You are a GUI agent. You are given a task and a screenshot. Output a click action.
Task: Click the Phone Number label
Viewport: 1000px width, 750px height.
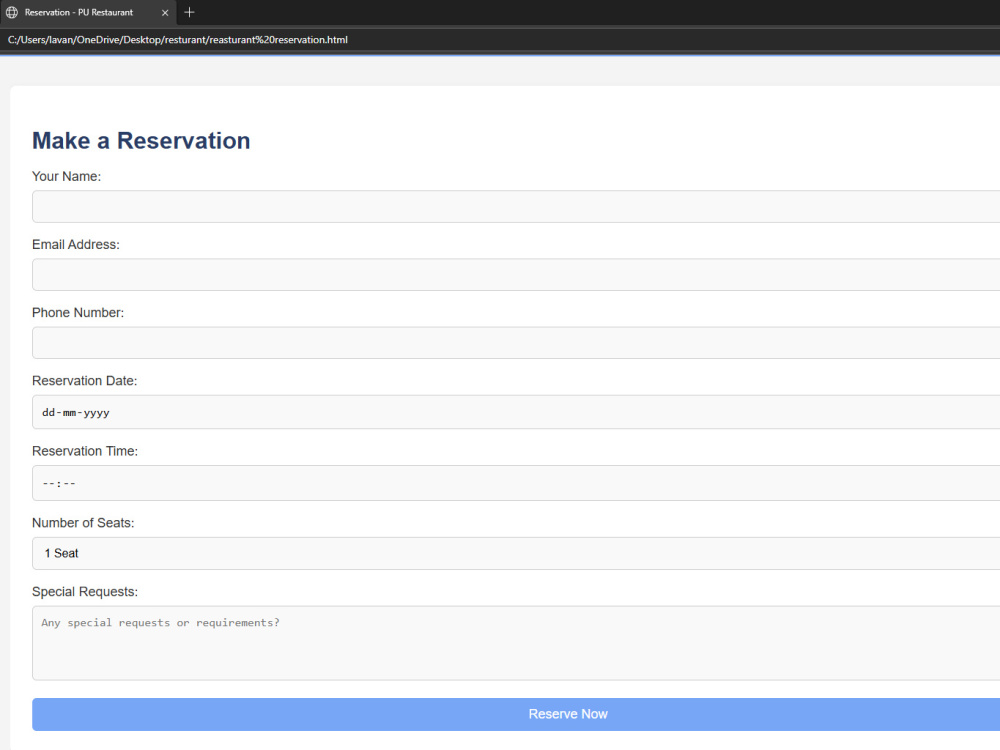tap(78, 312)
